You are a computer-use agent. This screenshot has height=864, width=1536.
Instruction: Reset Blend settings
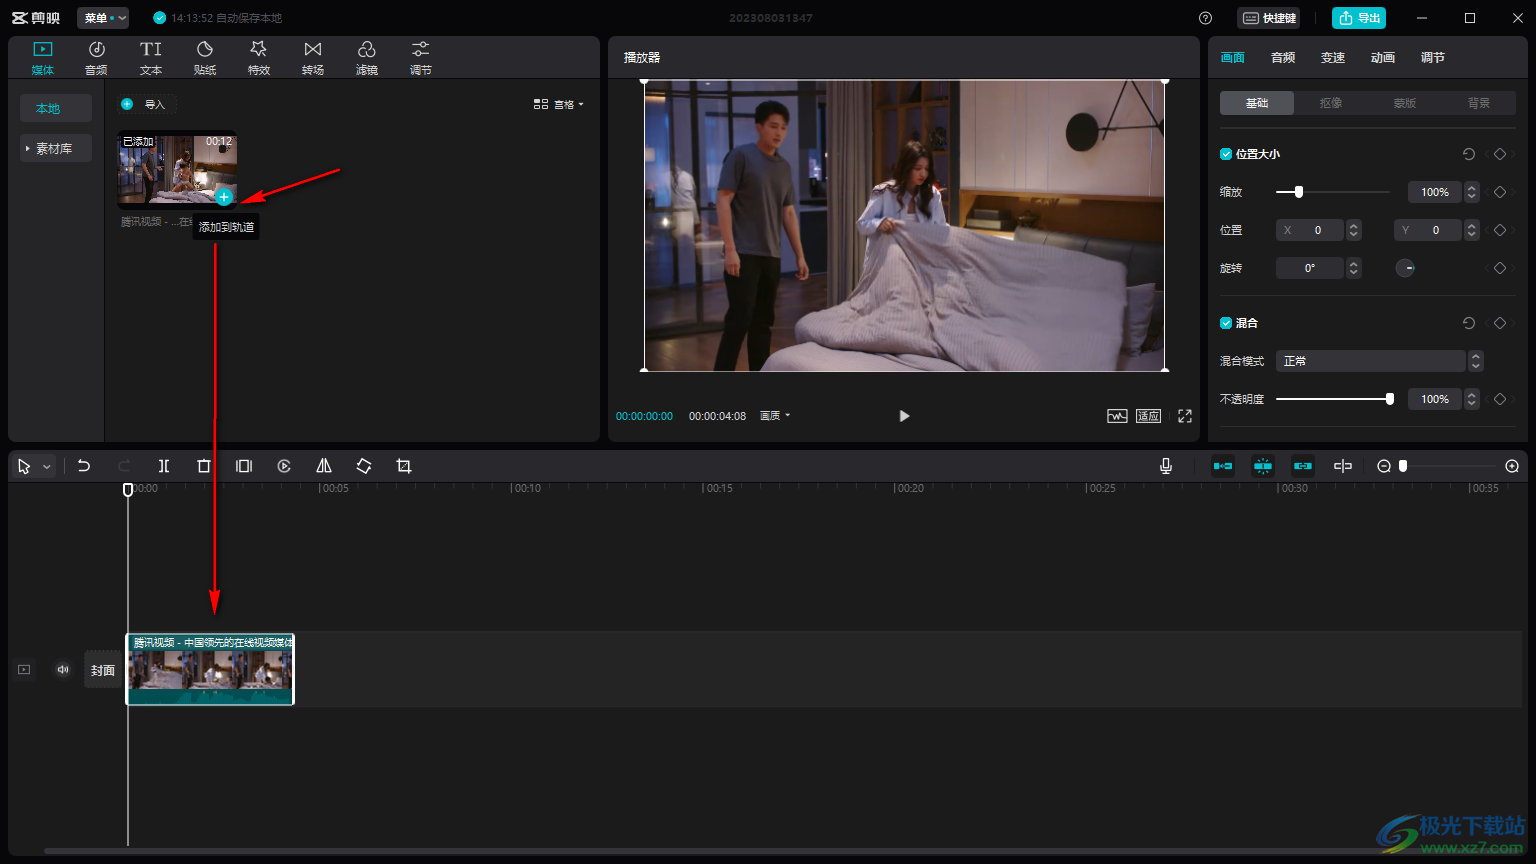(x=1469, y=323)
